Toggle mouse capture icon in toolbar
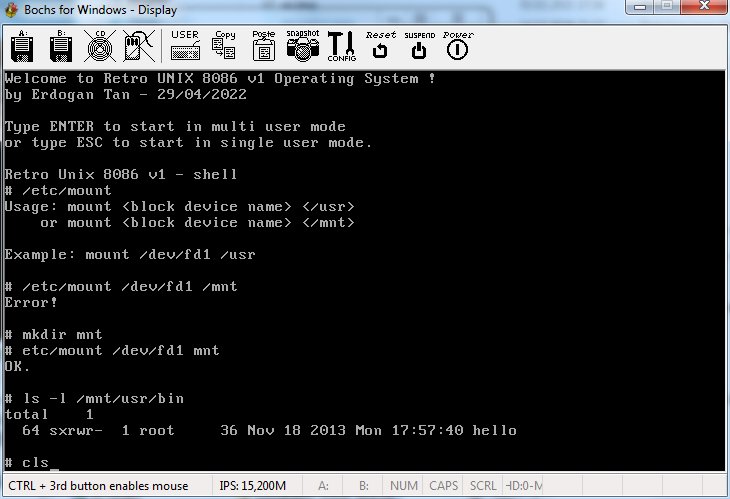Viewport: 730px width, 499px height. (x=138, y=45)
